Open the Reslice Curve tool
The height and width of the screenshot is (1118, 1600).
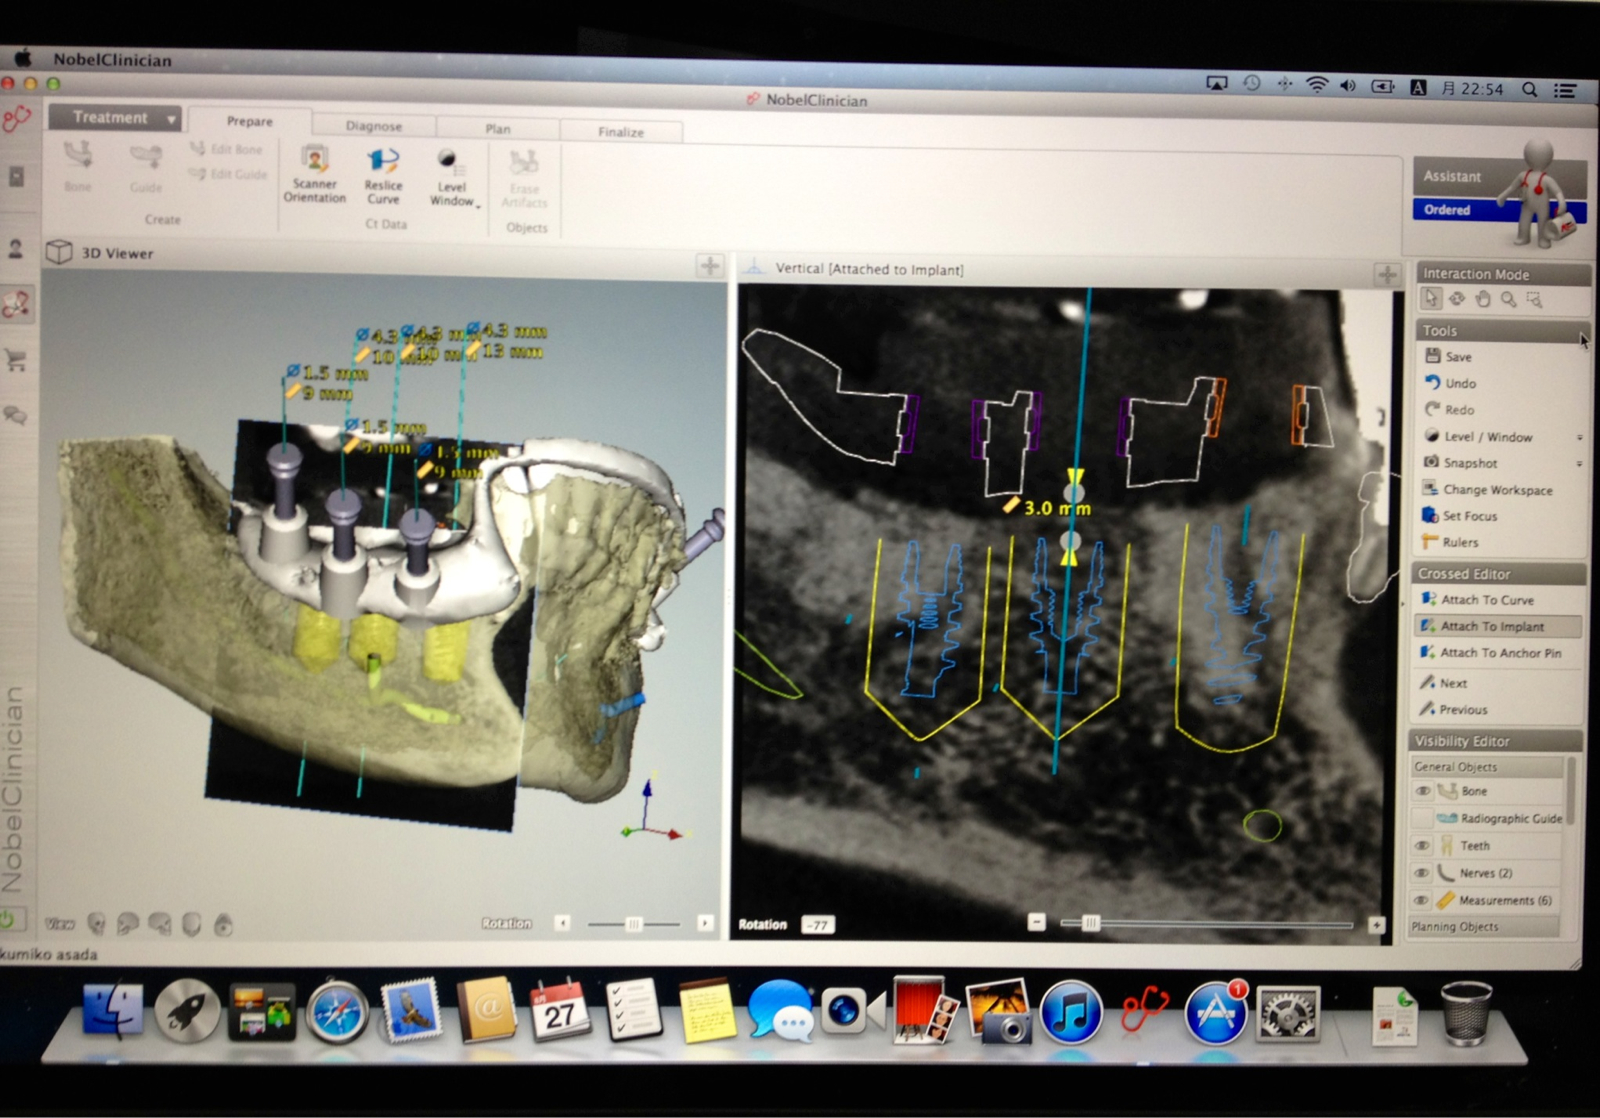[x=383, y=175]
